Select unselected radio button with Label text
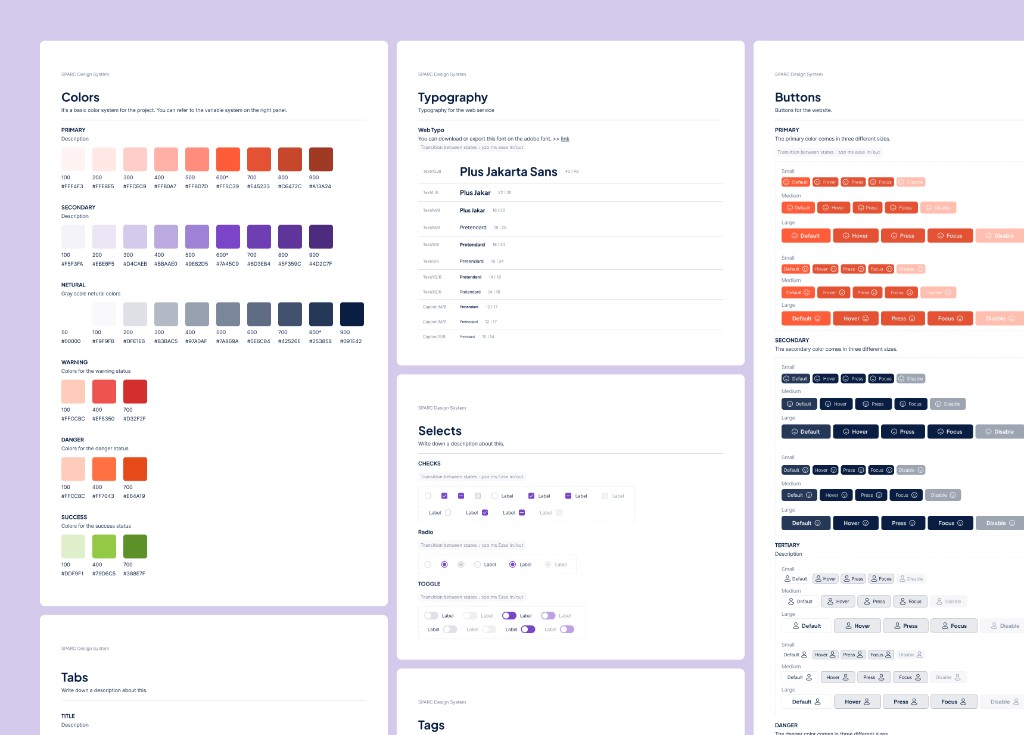The width and height of the screenshot is (1024, 735). coord(477,564)
